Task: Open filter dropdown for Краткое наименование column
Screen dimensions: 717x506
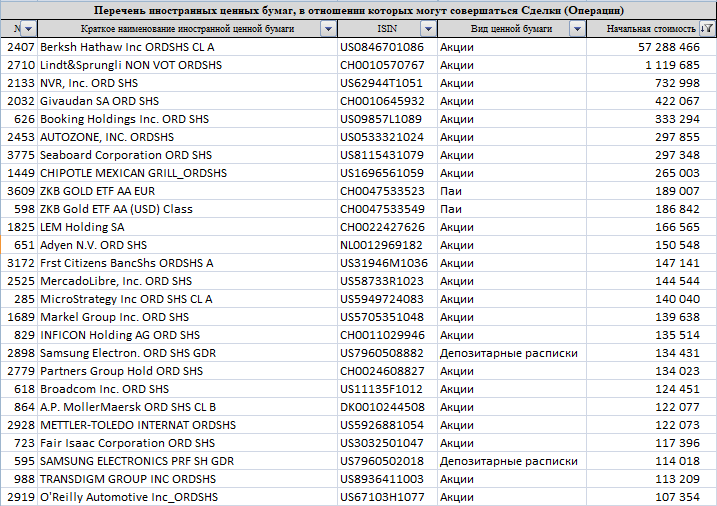Action: pos(328,29)
